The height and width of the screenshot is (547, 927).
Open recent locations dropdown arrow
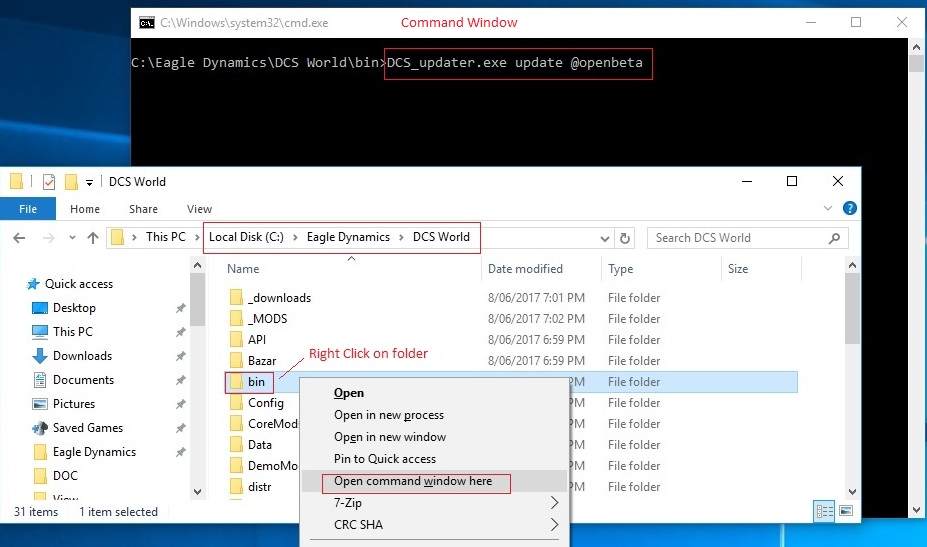pos(72,238)
